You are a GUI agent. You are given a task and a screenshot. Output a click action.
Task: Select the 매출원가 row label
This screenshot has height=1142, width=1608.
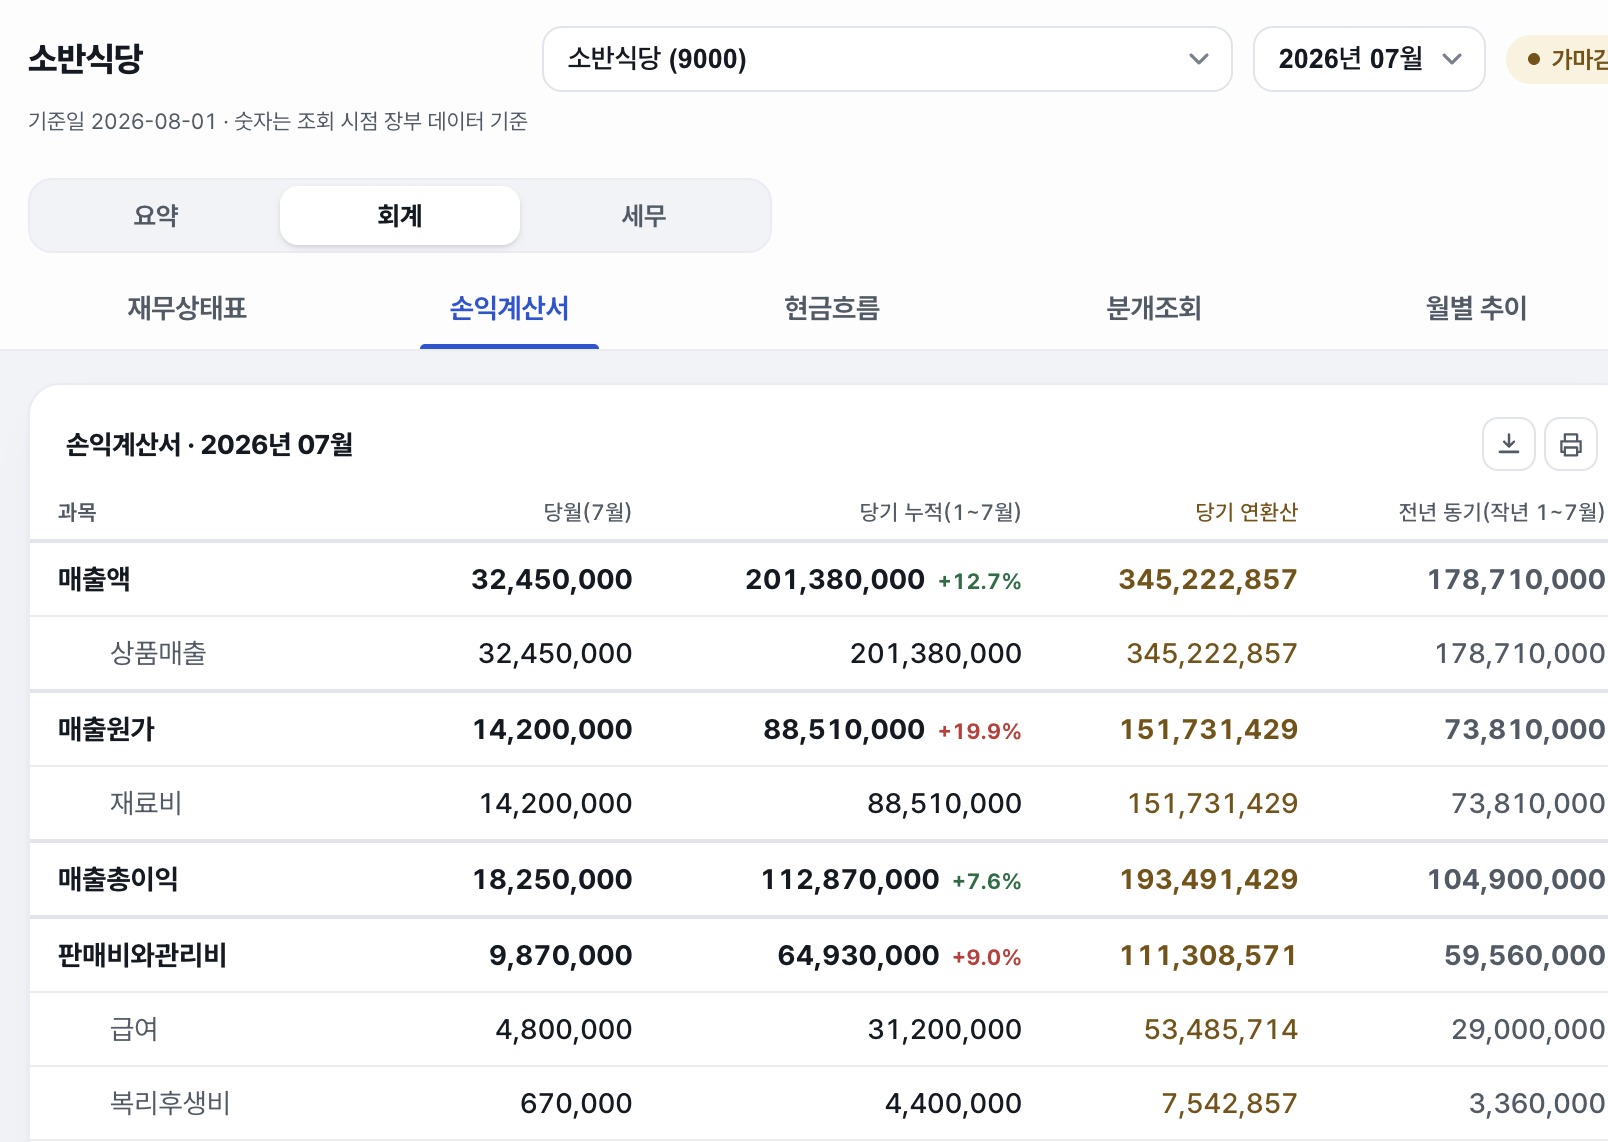[106, 729]
